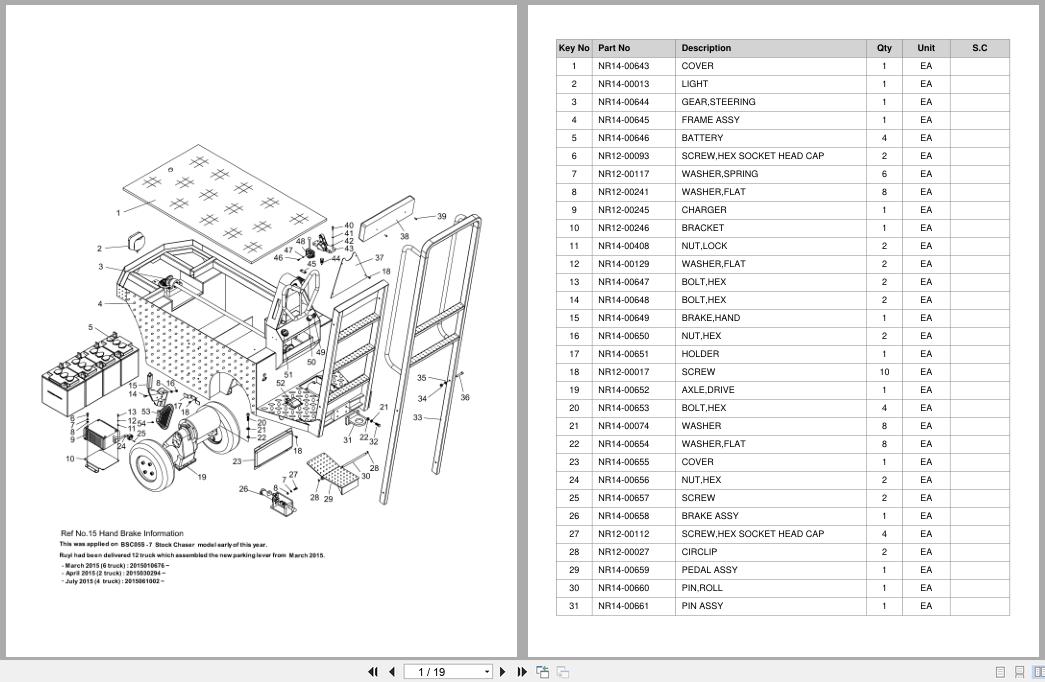Select part number NR14-00129
The image size is (1045, 682).
(623, 264)
